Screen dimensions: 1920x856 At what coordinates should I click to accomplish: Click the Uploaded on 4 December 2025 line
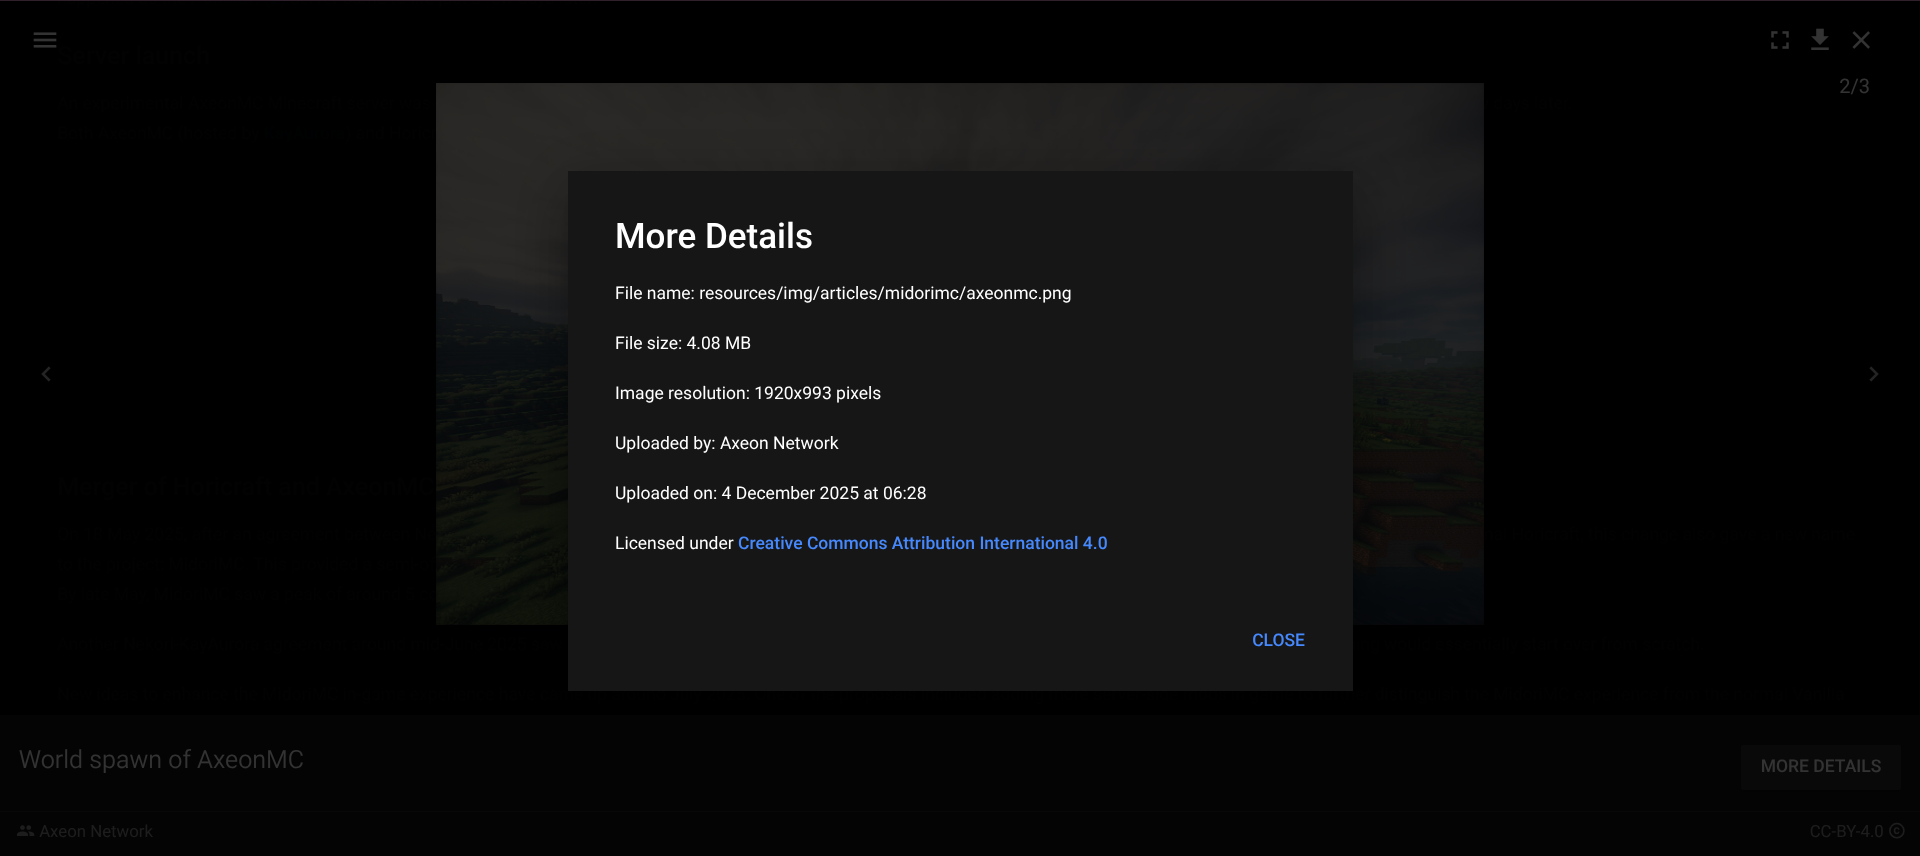[771, 493]
